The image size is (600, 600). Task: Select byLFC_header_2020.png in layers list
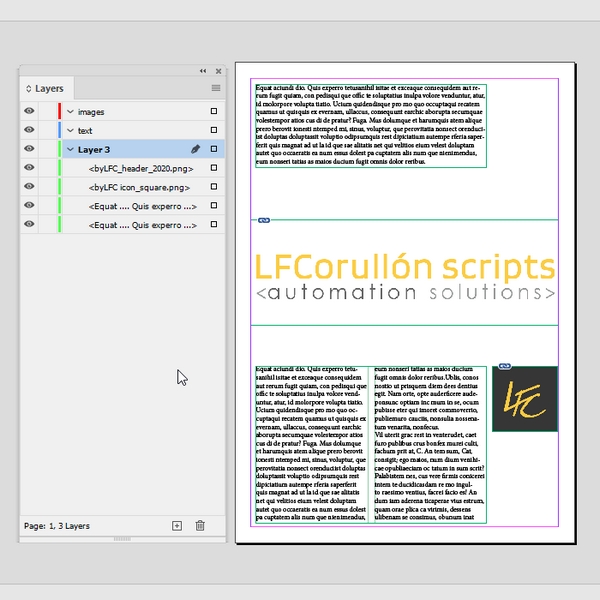[141, 169]
